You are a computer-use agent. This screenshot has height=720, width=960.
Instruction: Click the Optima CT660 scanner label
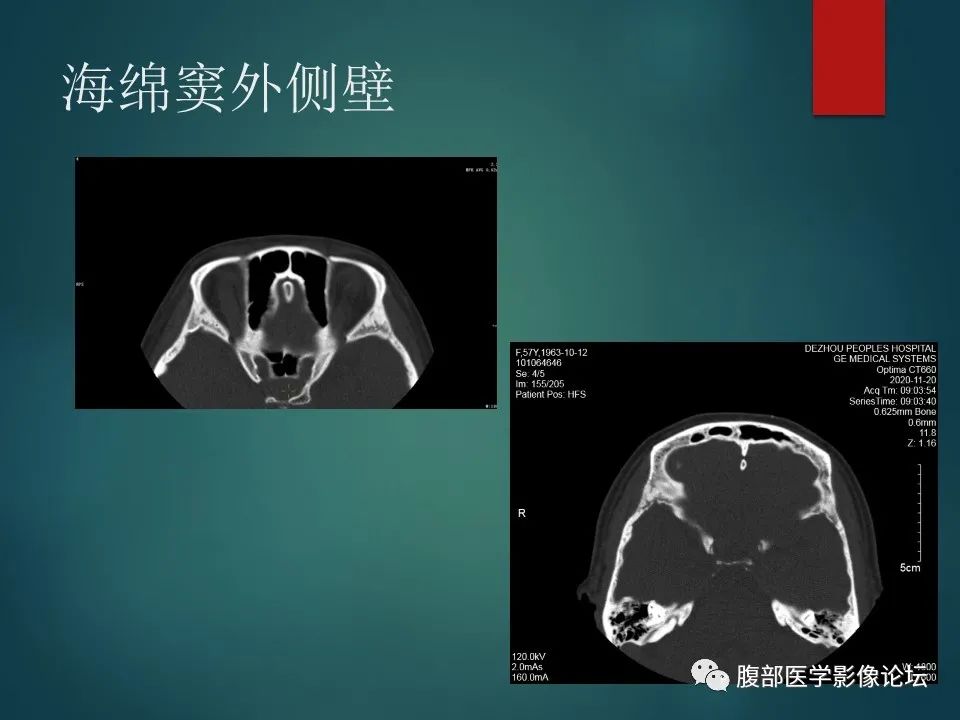[x=906, y=370]
